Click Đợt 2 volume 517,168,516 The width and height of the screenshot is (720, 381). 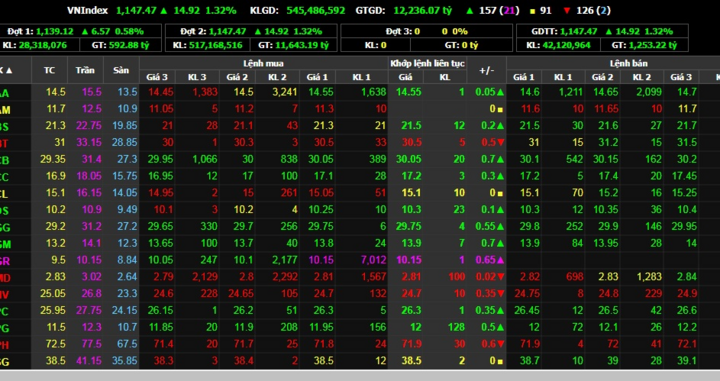[214, 45]
